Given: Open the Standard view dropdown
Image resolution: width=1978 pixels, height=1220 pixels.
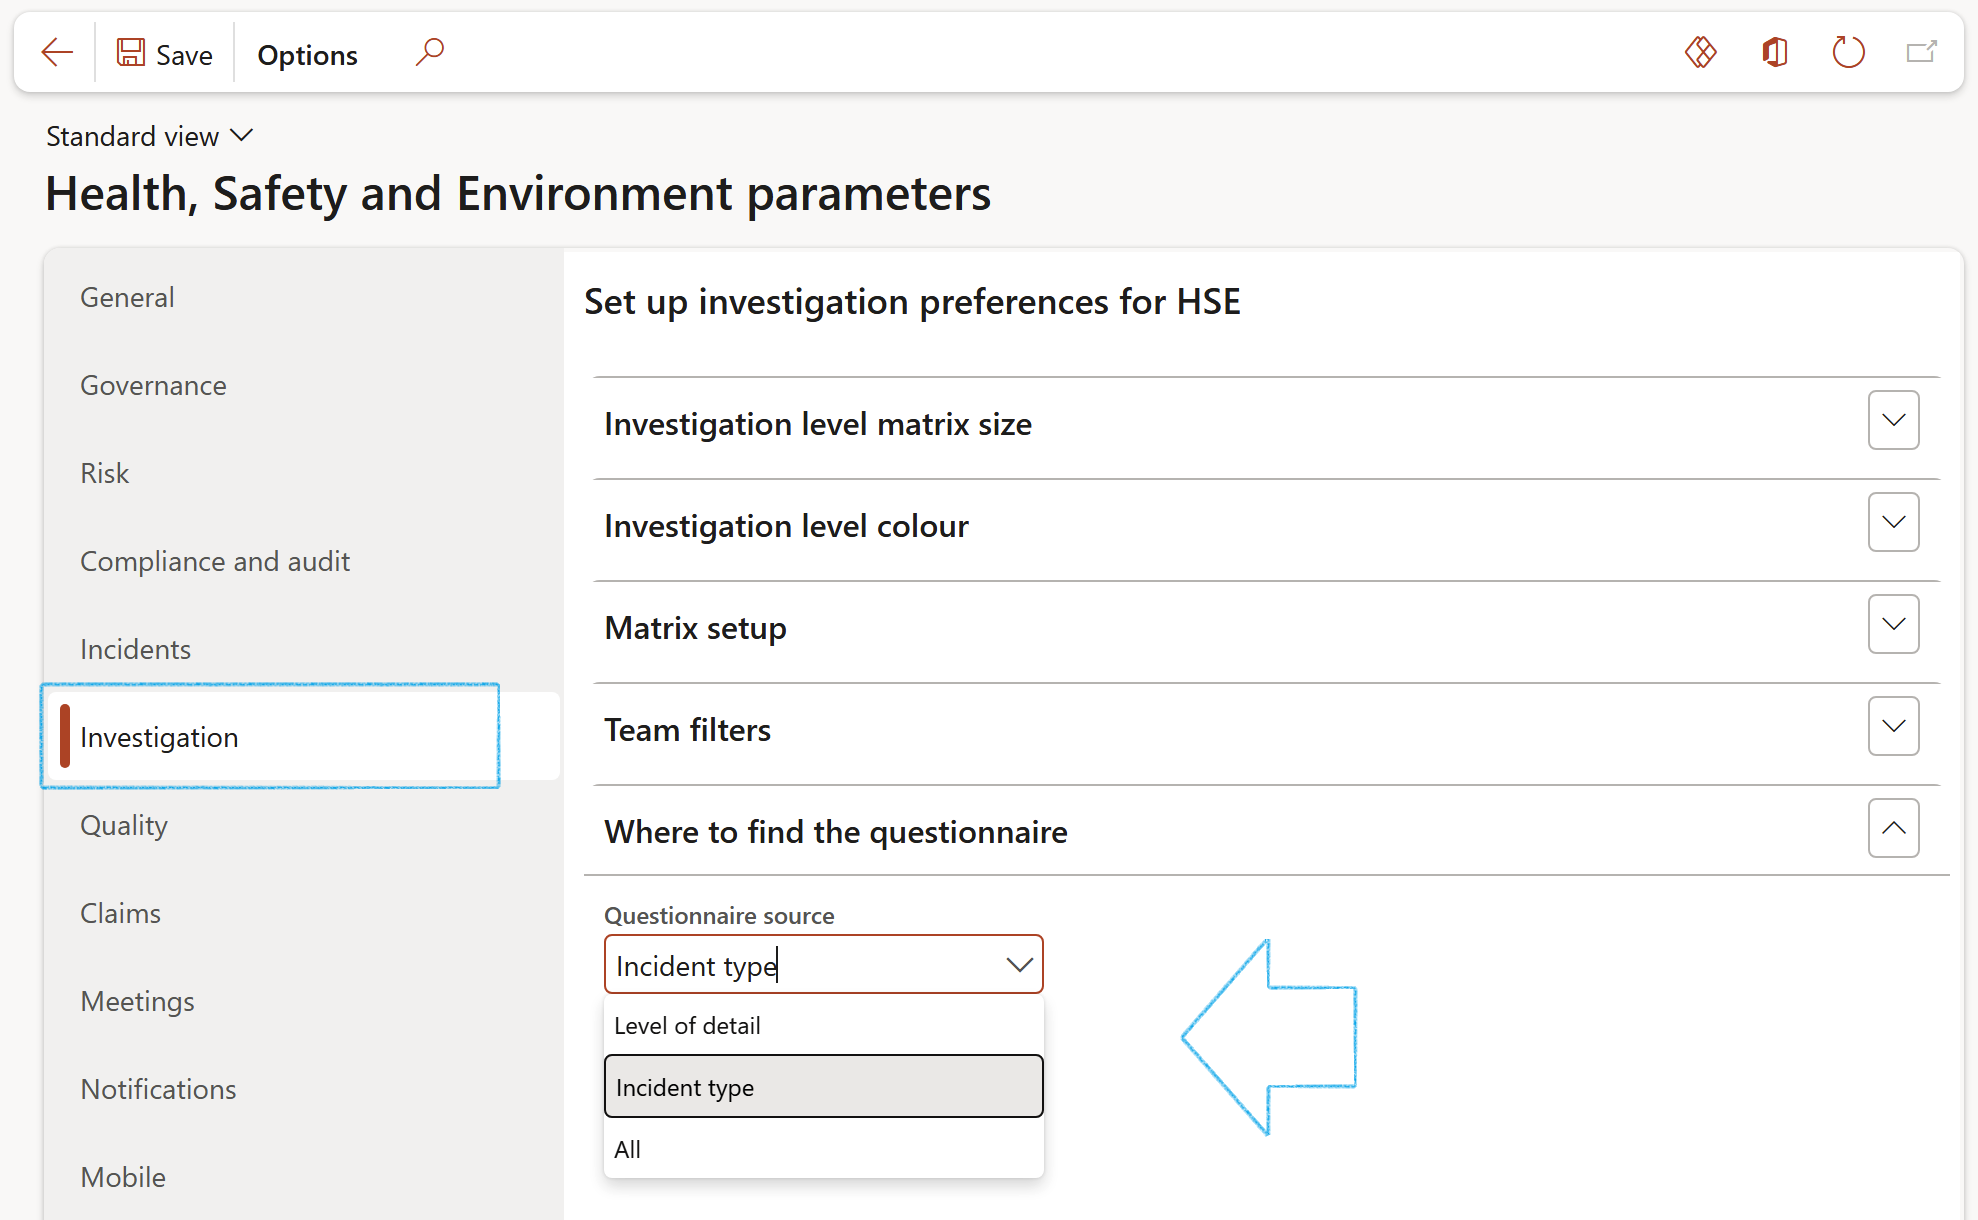Looking at the screenshot, I should point(150,136).
